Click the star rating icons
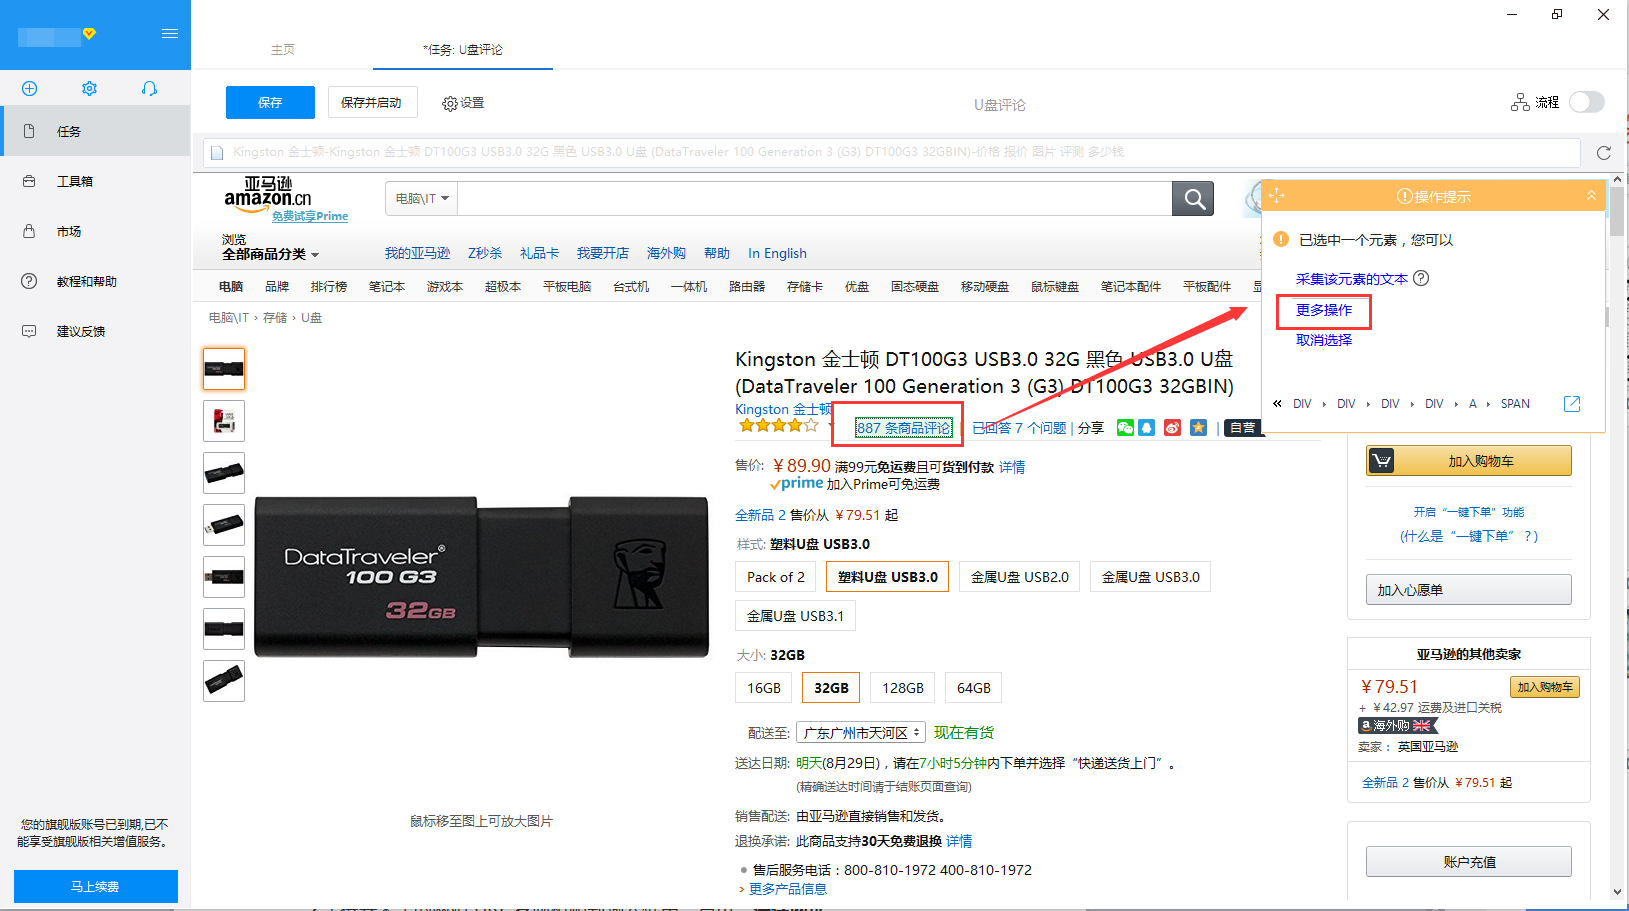 (778, 426)
